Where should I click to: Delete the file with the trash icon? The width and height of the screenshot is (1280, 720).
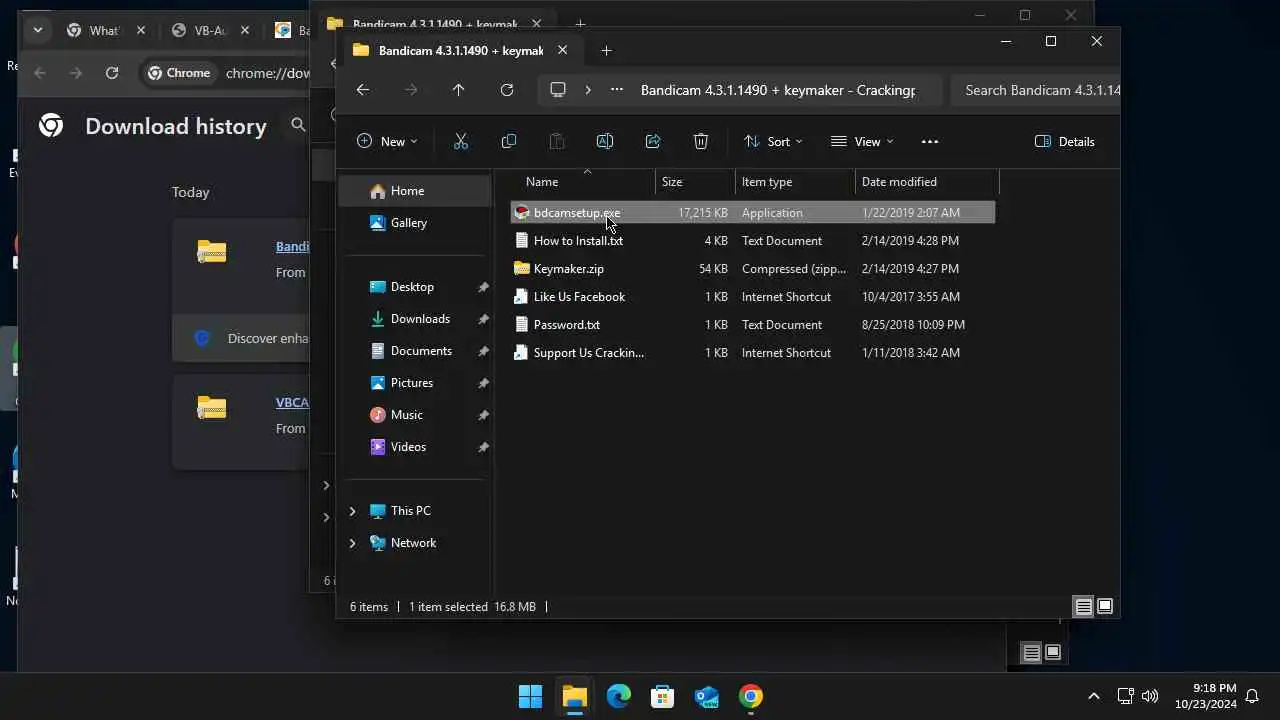point(701,142)
